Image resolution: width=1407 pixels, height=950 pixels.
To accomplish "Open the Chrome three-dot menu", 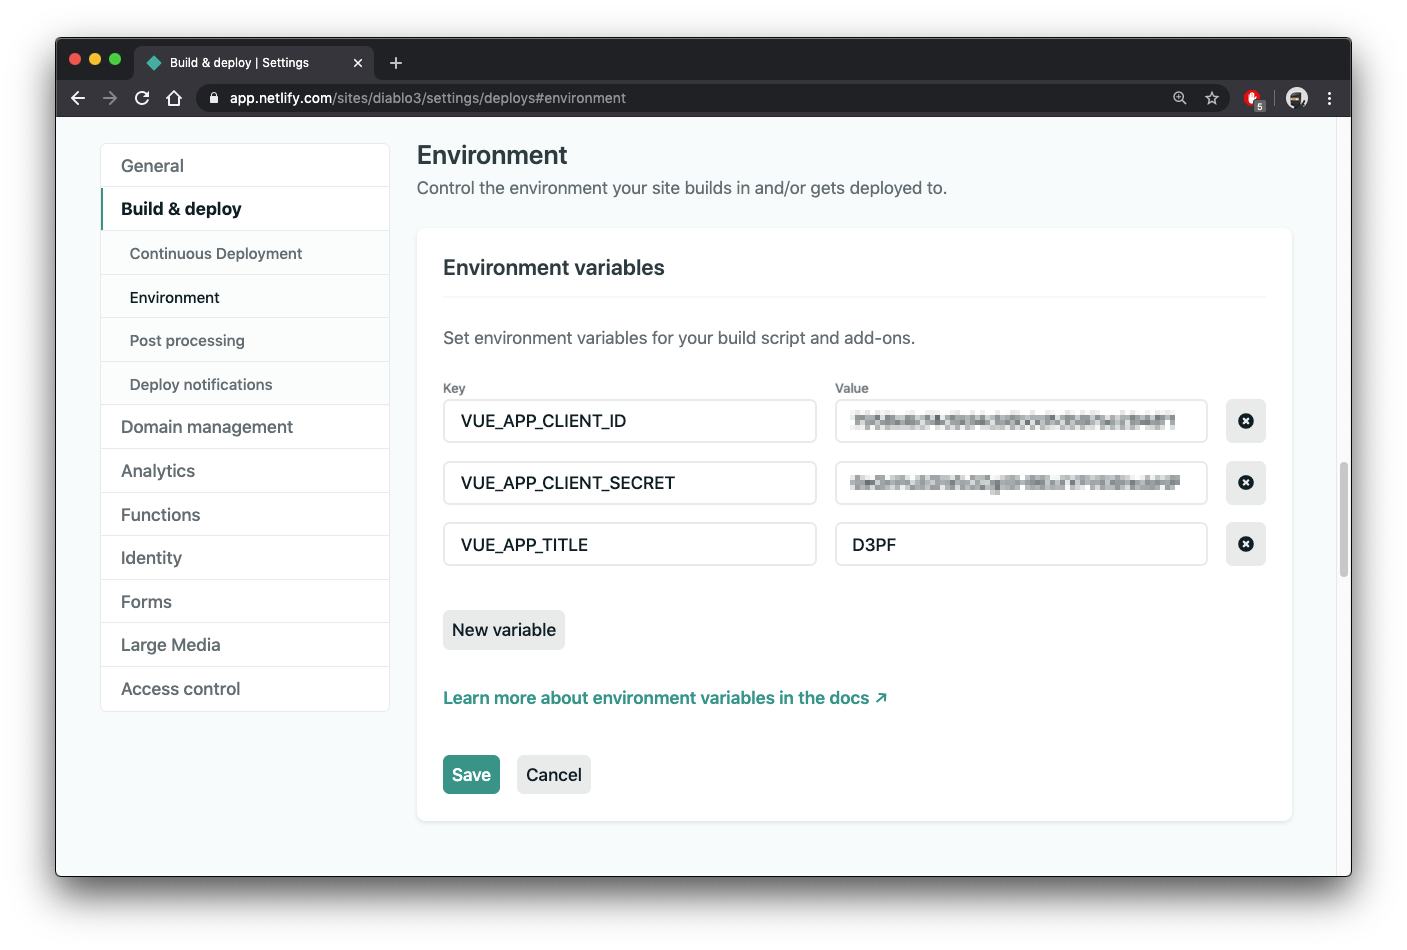I will [1329, 98].
